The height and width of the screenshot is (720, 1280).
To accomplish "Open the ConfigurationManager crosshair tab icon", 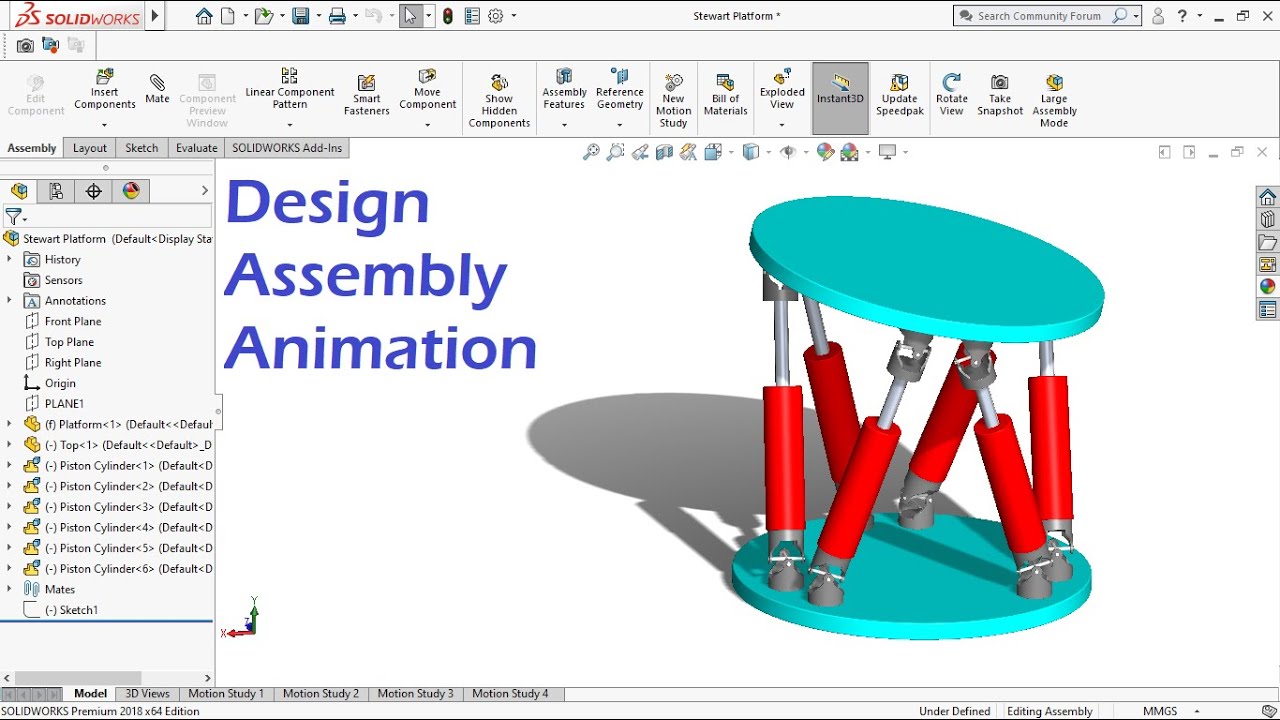I will (94, 191).
